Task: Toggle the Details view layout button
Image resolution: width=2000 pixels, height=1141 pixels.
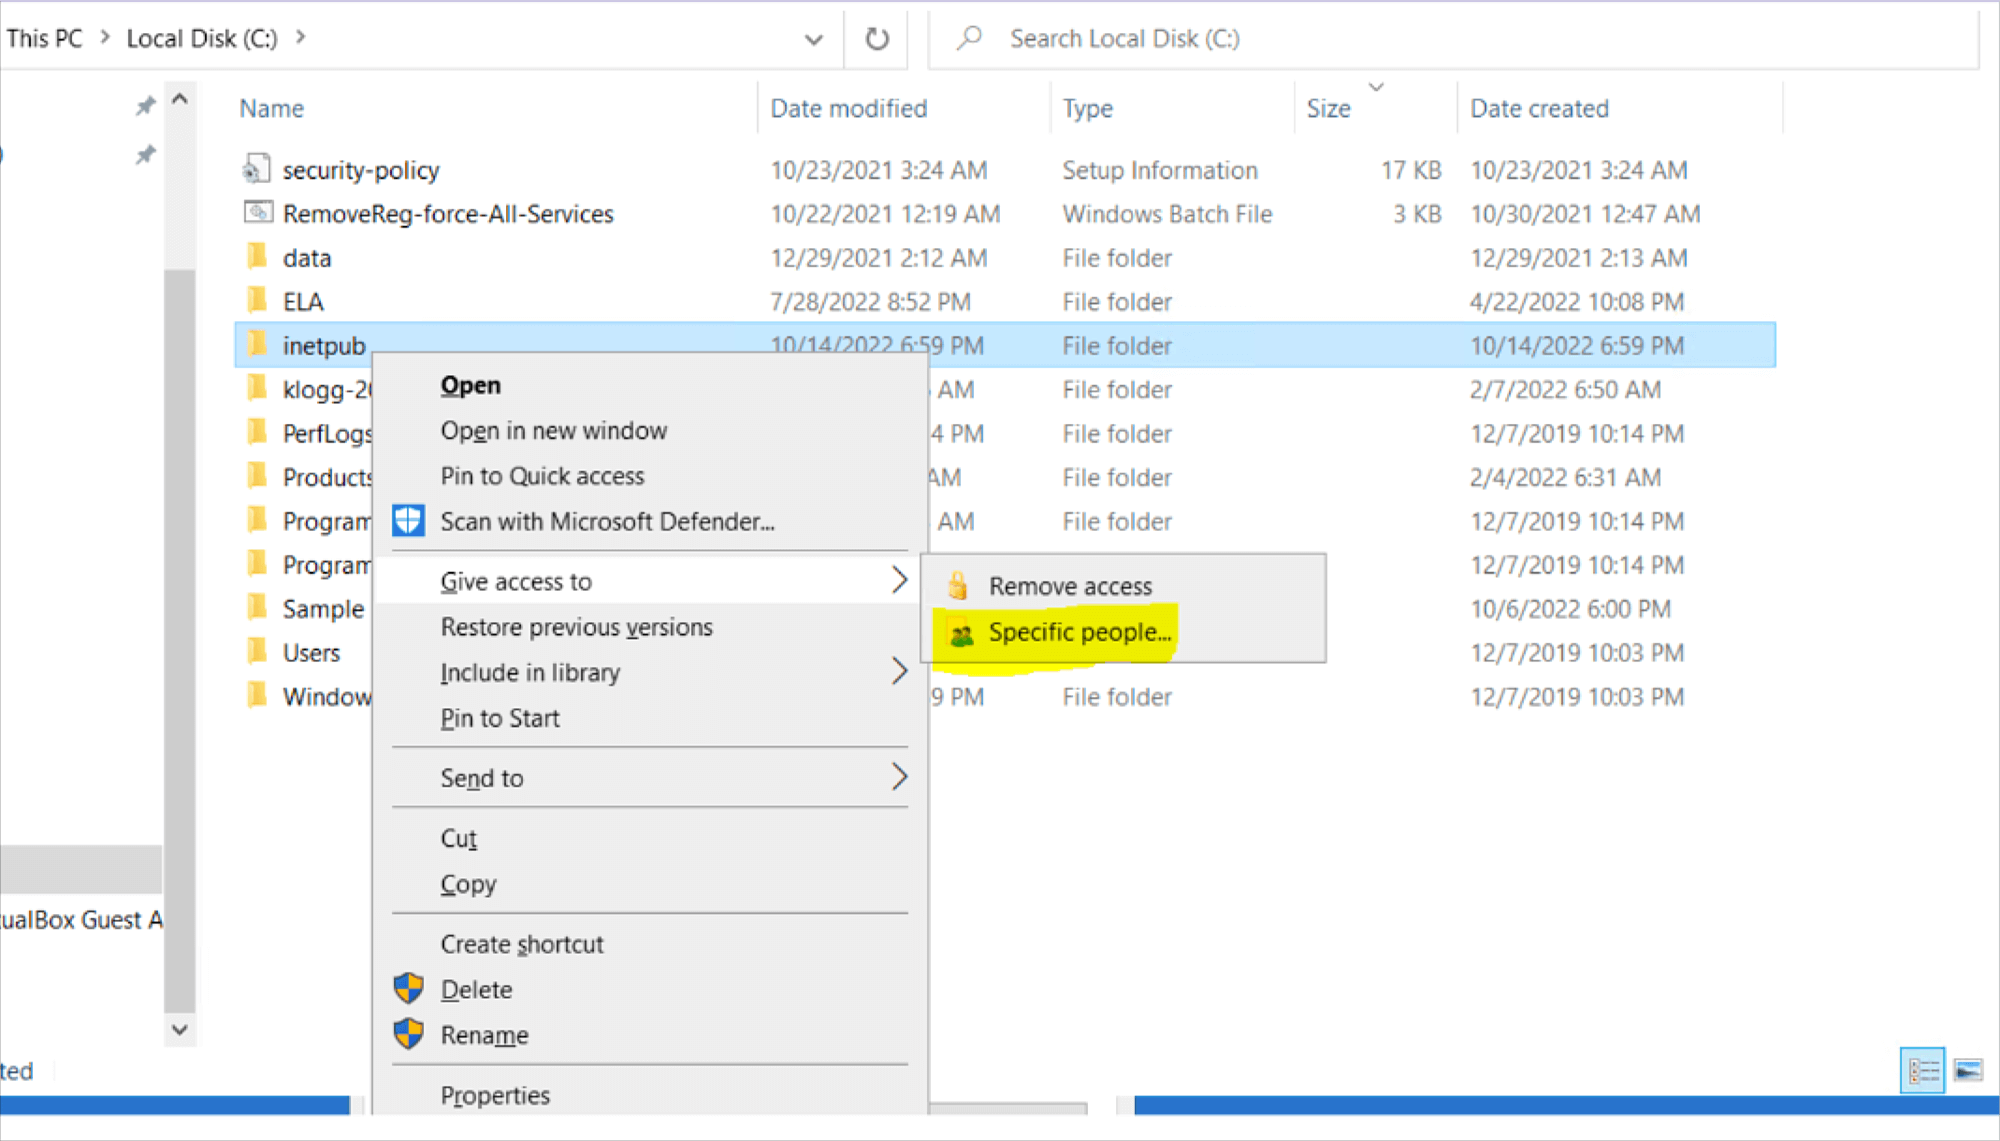Action: pos(1922,1071)
